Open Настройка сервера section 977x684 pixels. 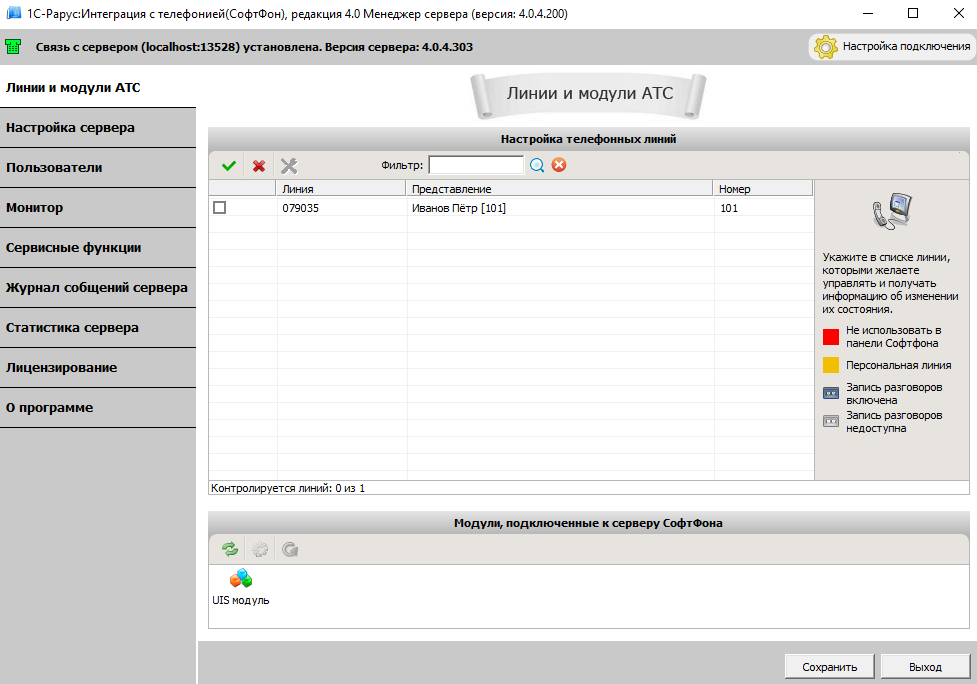98,128
